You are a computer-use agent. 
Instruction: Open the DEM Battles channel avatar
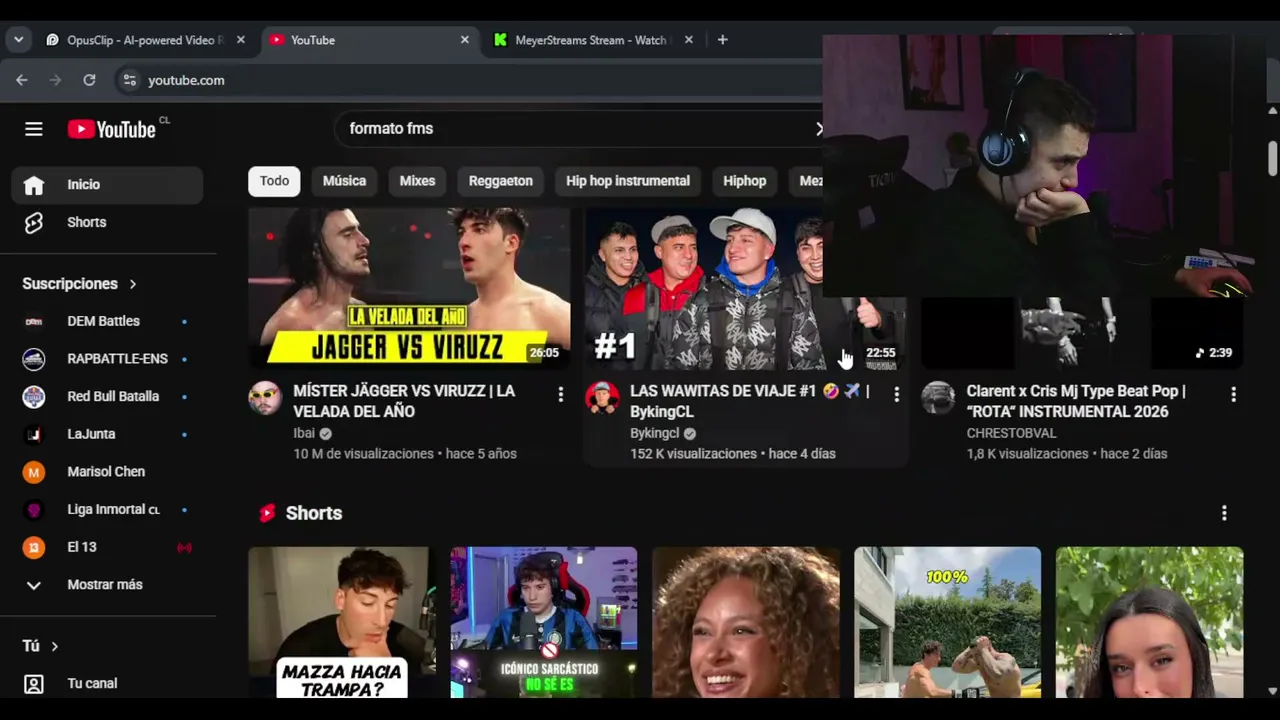[x=34, y=321]
